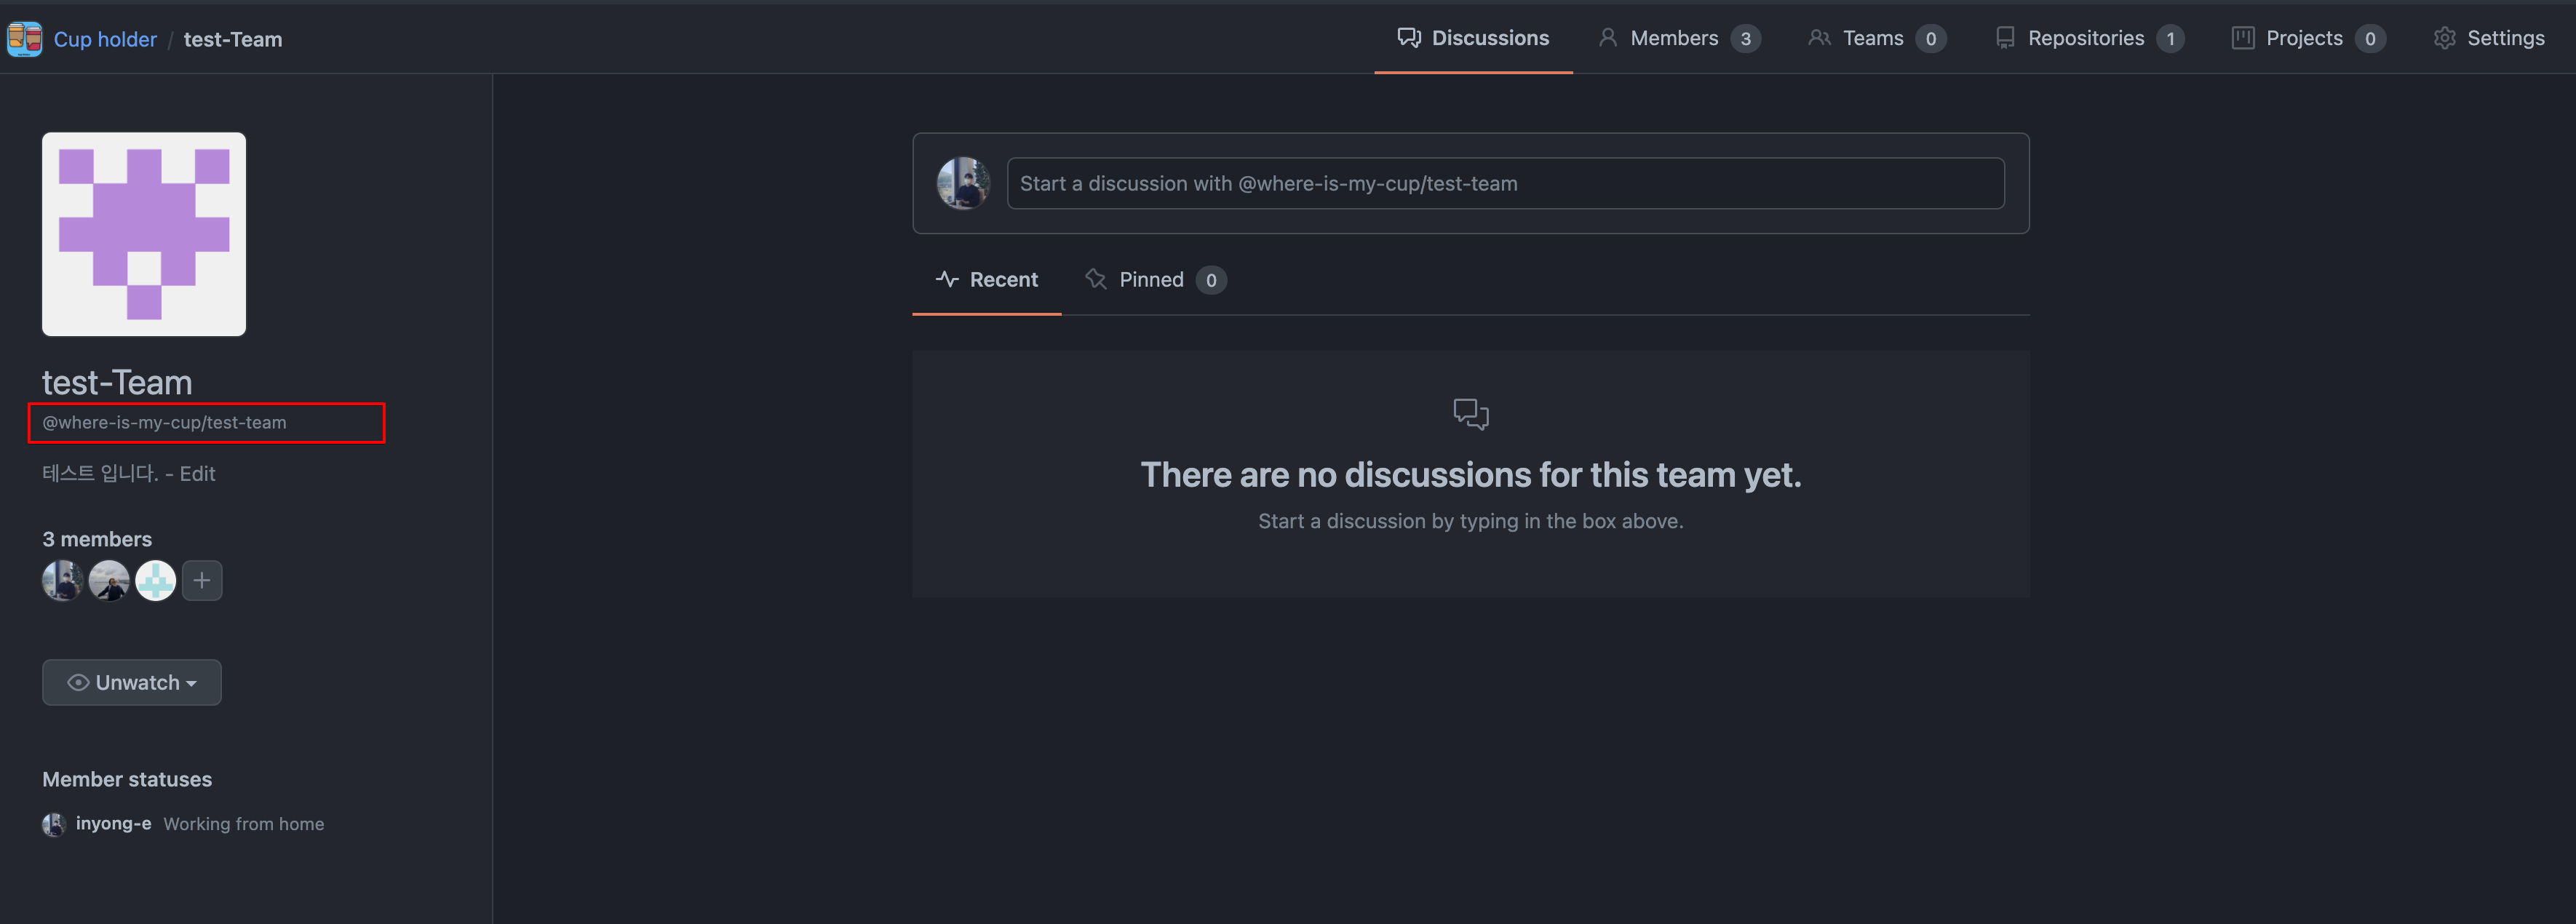Click inyong-e avatar under Member statuses
Viewport: 2576px width, 924px height.
(54, 824)
